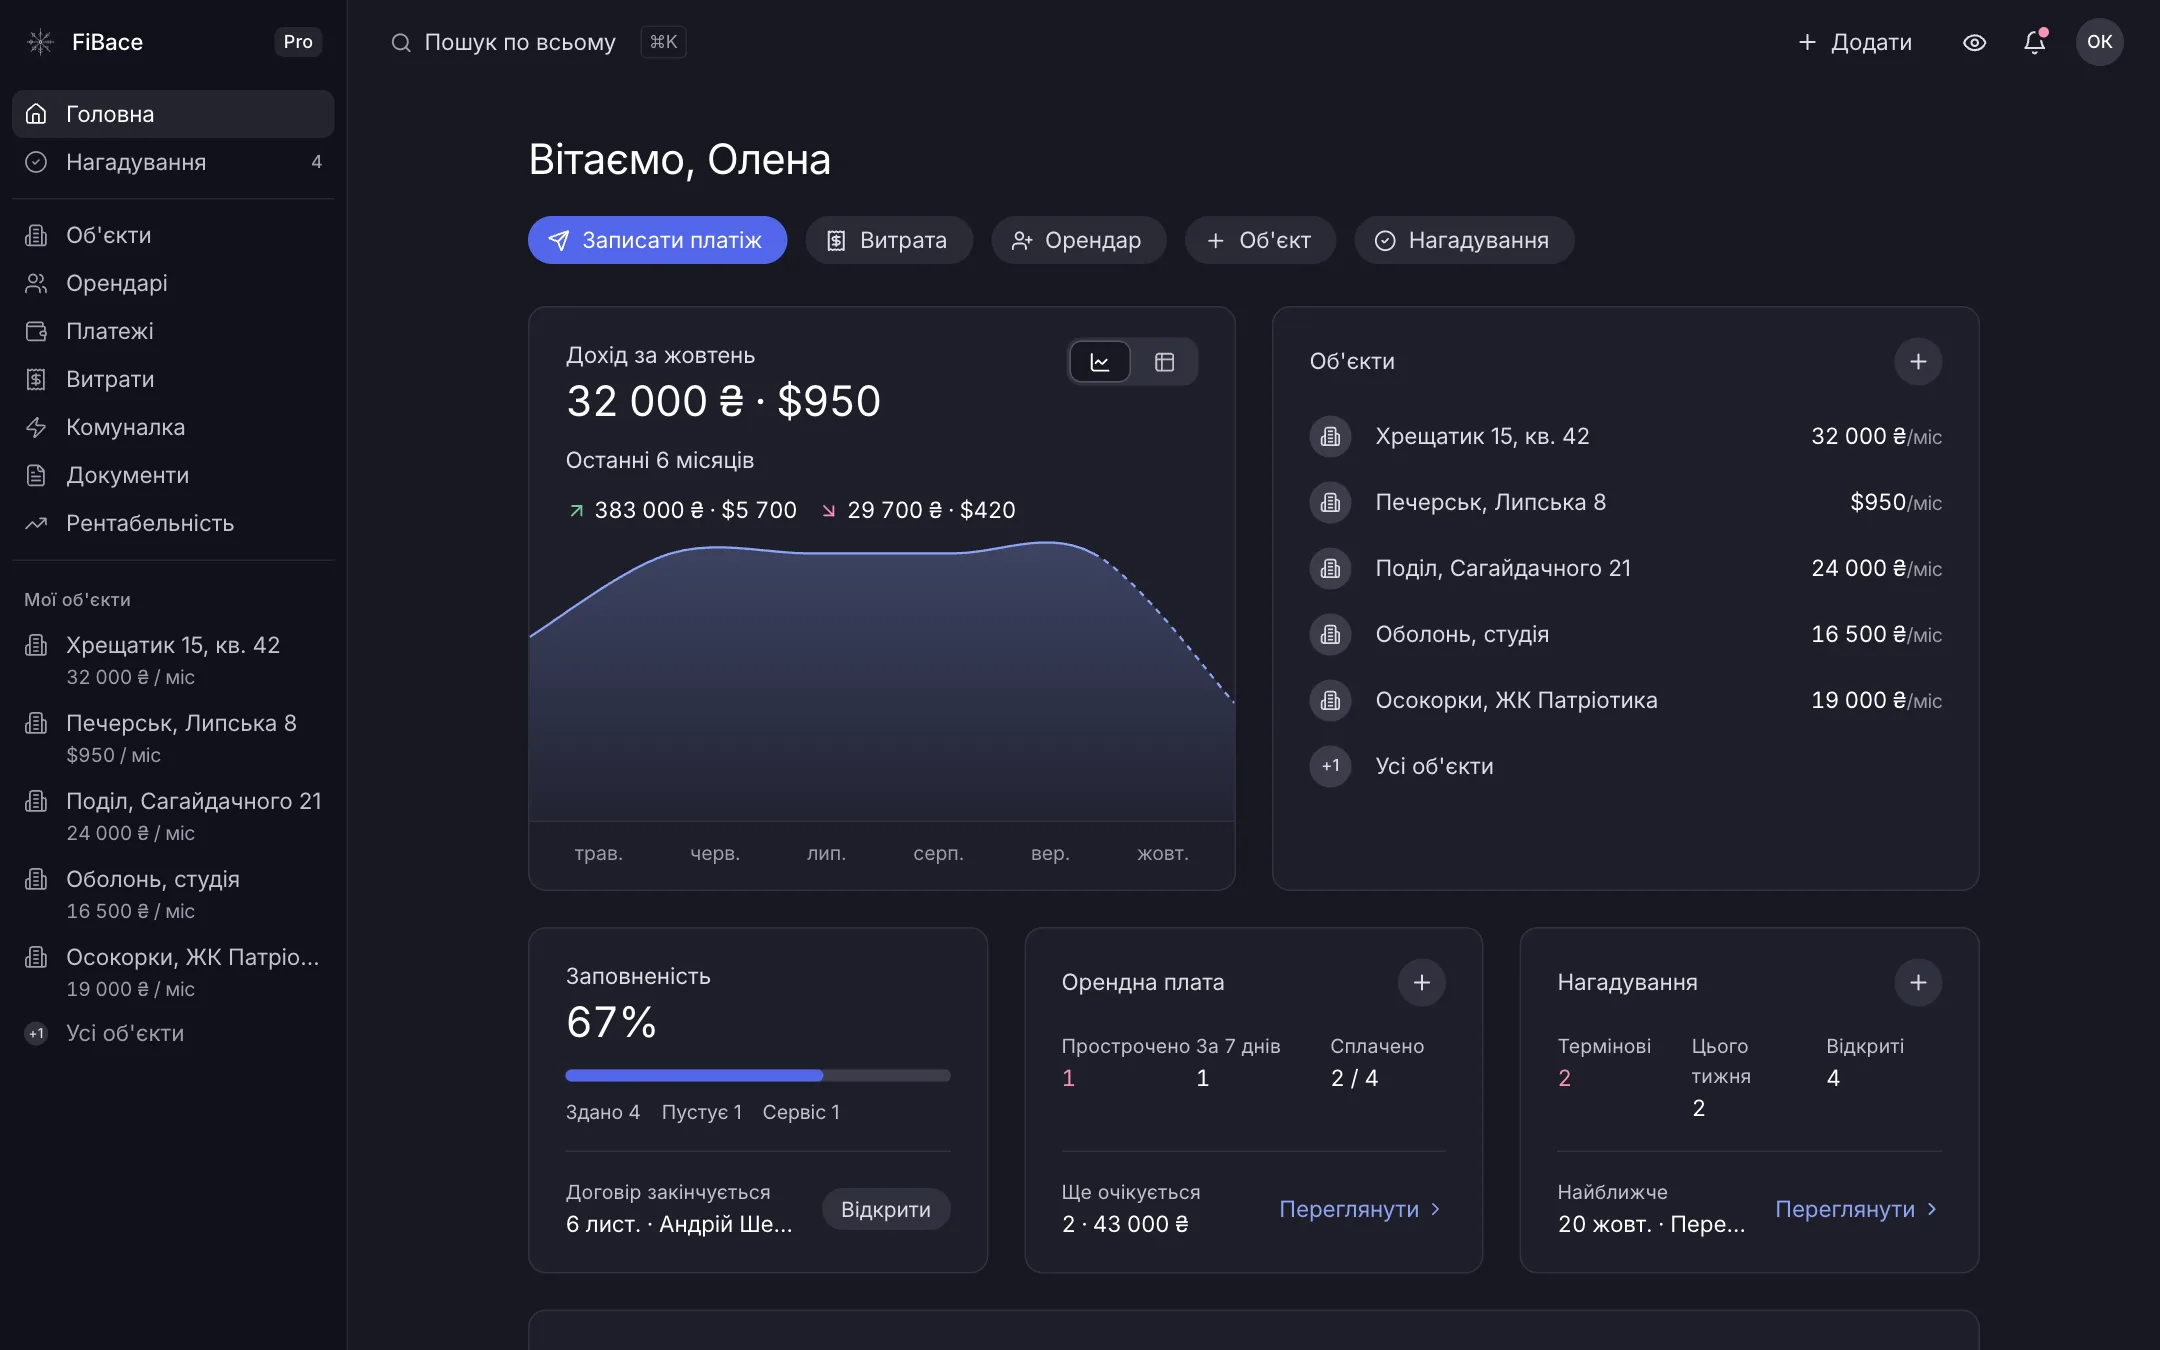Open Об'єкти in sidebar navigation
Viewport: 2160px width, 1350px height.
click(173, 235)
